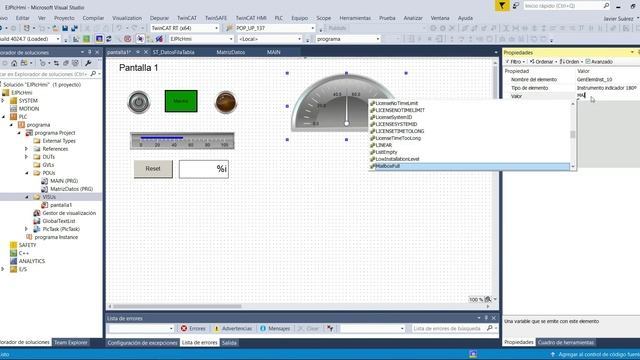The width and height of the screenshot is (640, 360).
Task: Switch to the Salida tab
Action: [229, 343]
